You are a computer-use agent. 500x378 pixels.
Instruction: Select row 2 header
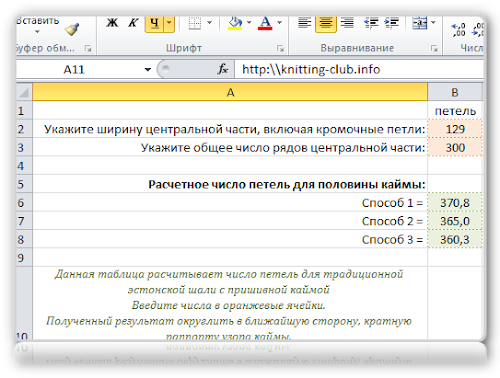tap(24, 129)
